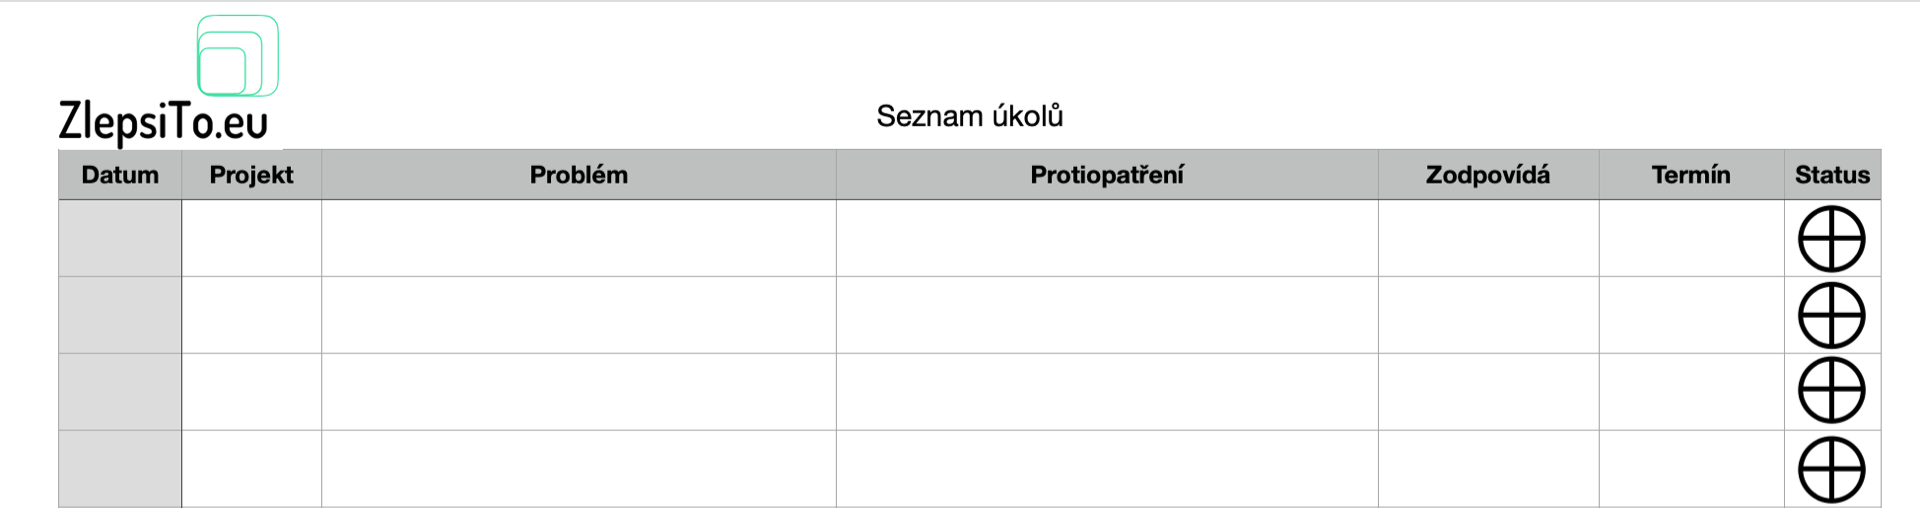The image size is (1920, 508).
Task: Click the third row Zodpovídá cell
Action: pos(1487,391)
